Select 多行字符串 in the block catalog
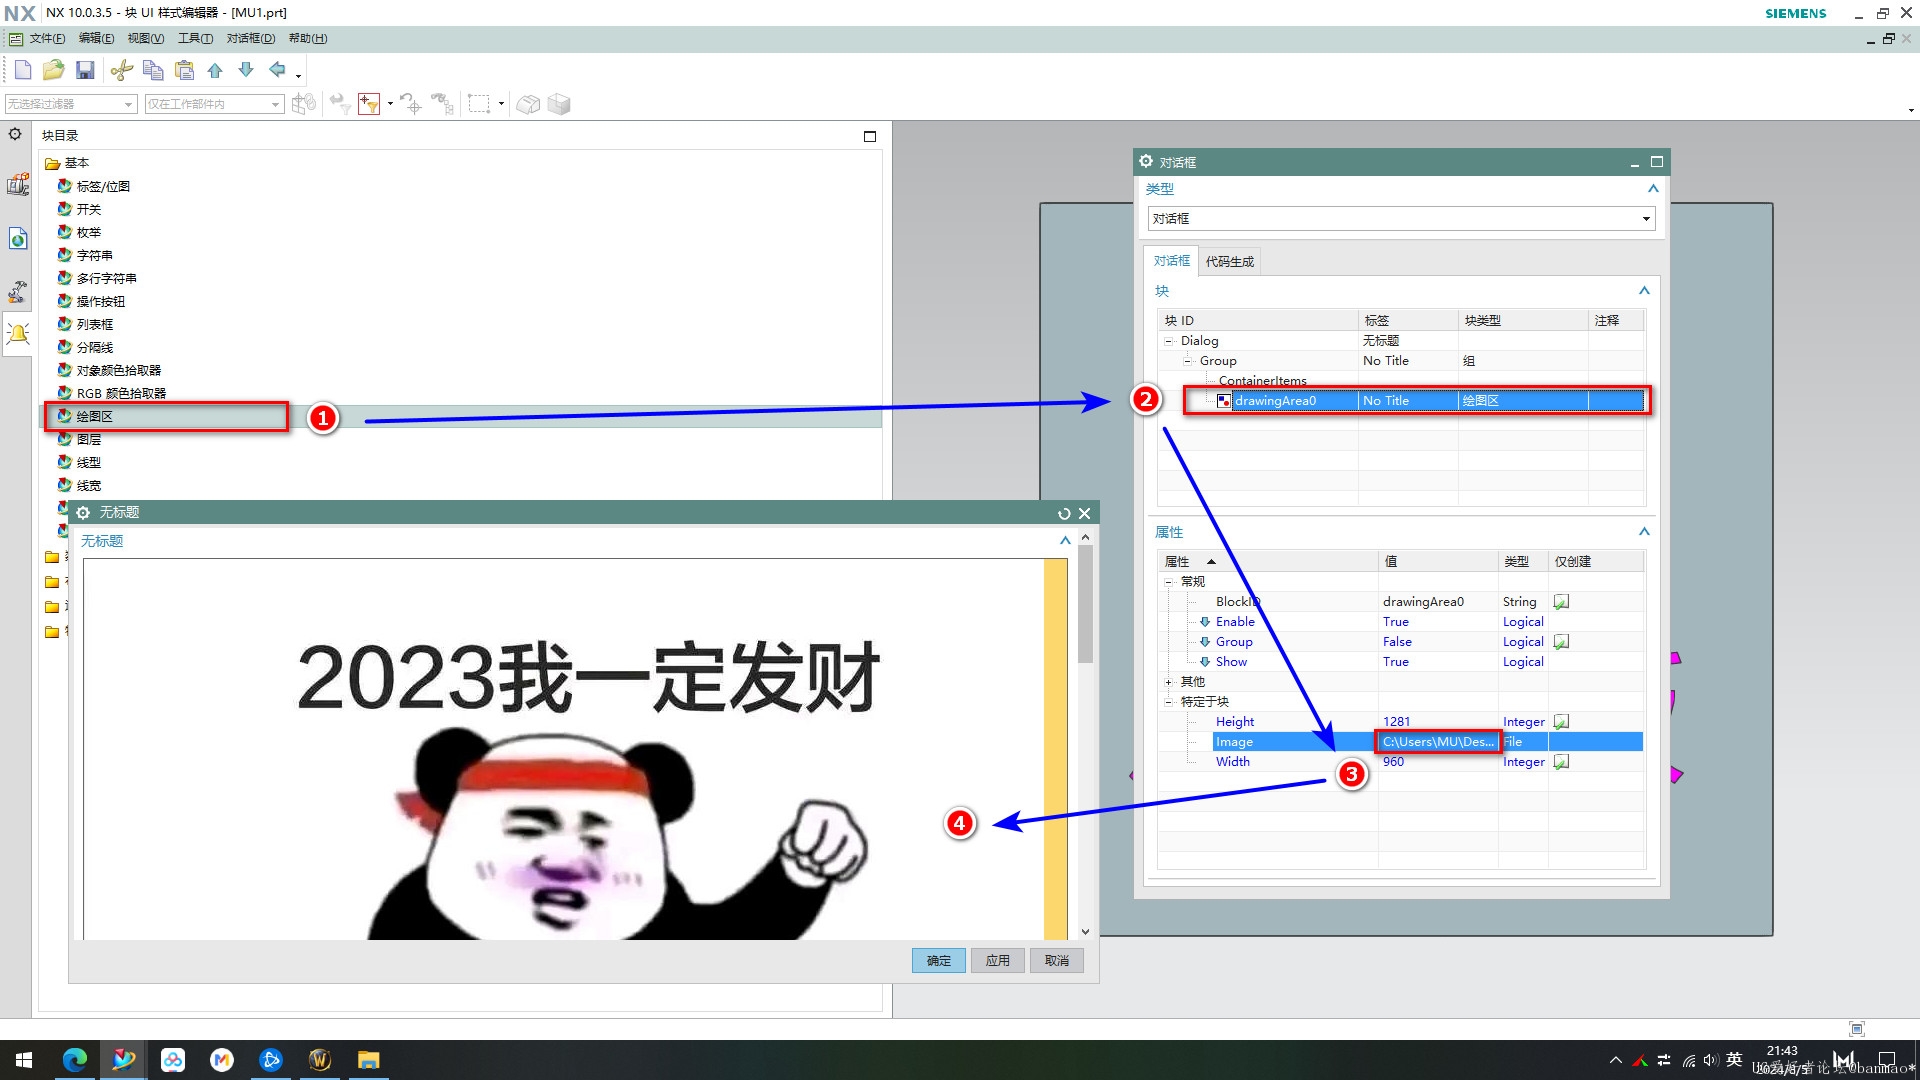This screenshot has height=1080, width=1920. 107,278
